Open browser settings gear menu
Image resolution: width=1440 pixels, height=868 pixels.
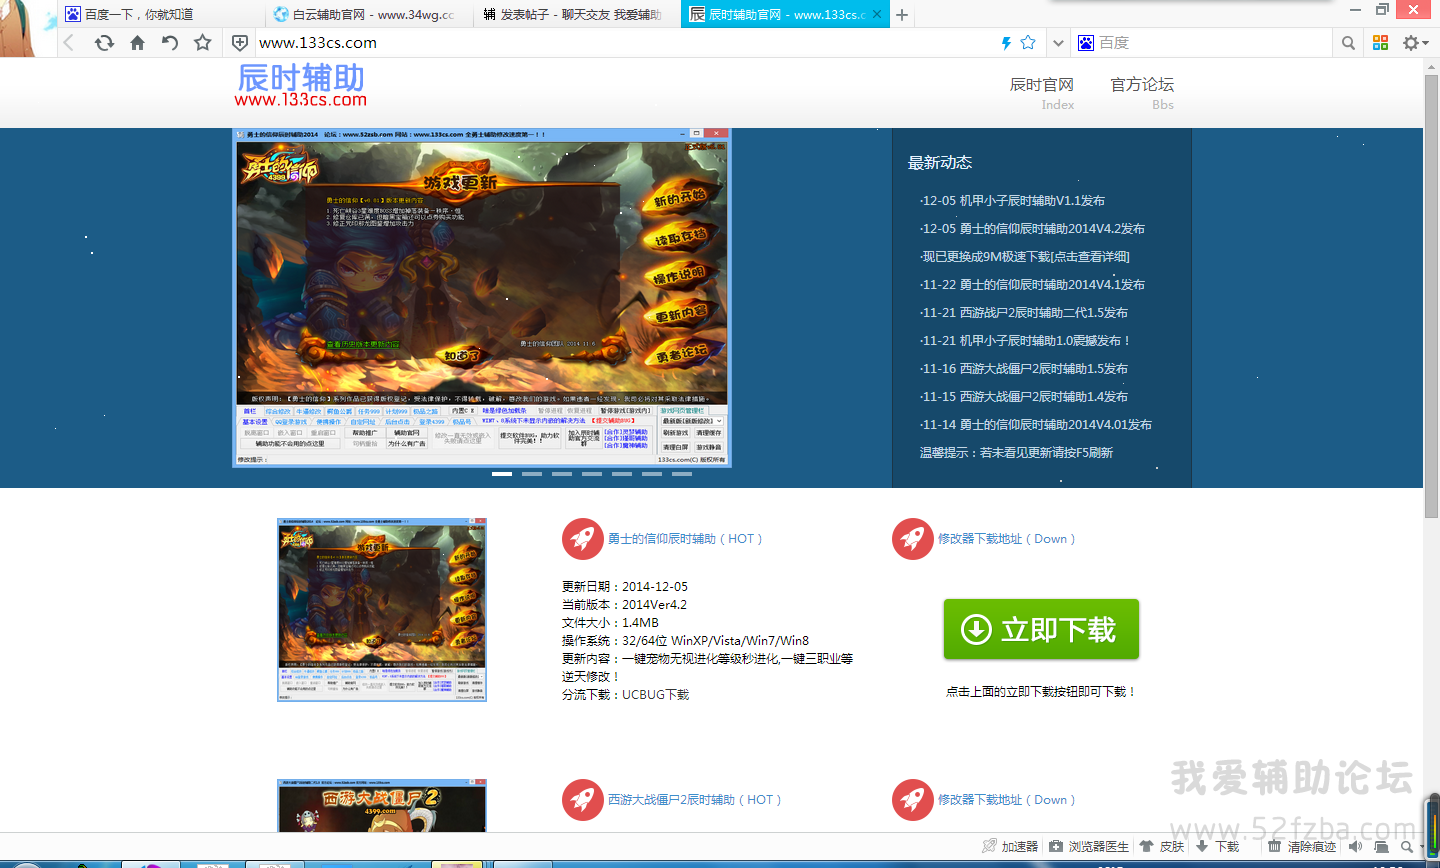[x=1415, y=43]
